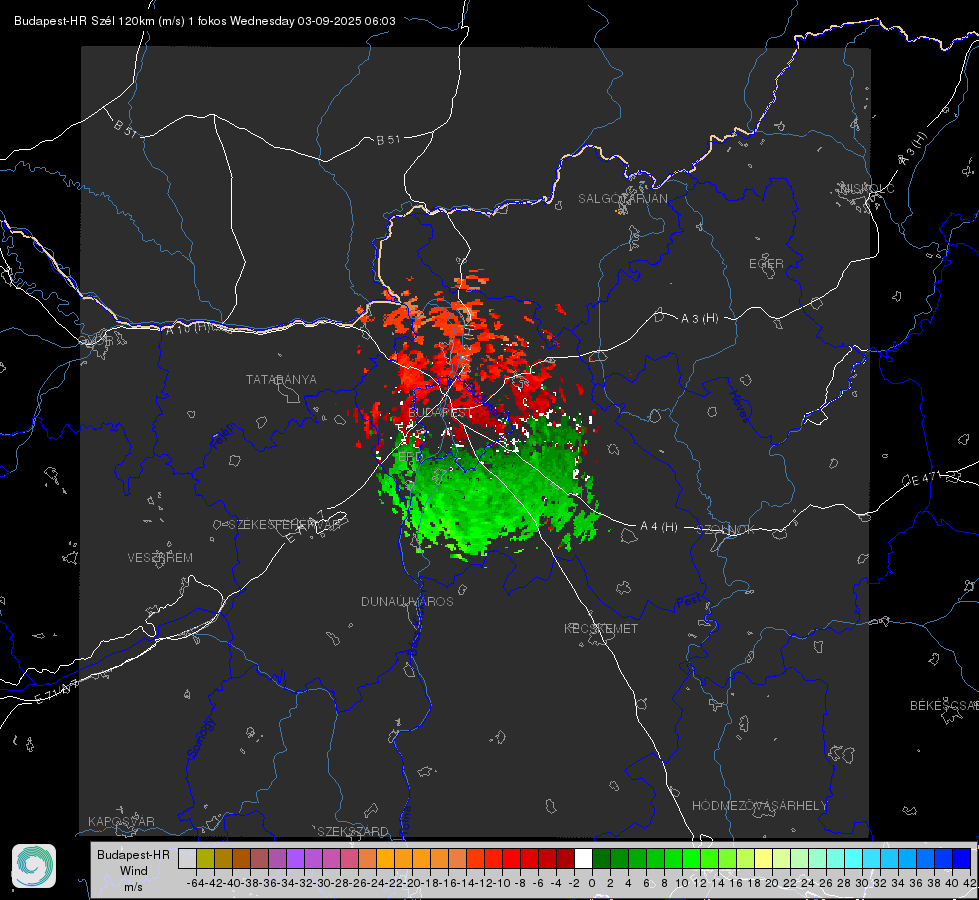Select the 42 value on the wind scale
979x900 pixels.
tap(969, 883)
